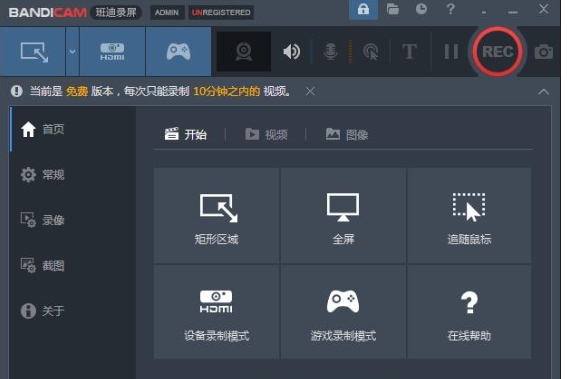This screenshot has width=567, height=379.
Task: Click the 免费 highlighted text in notice
Action: [x=77, y=91]
